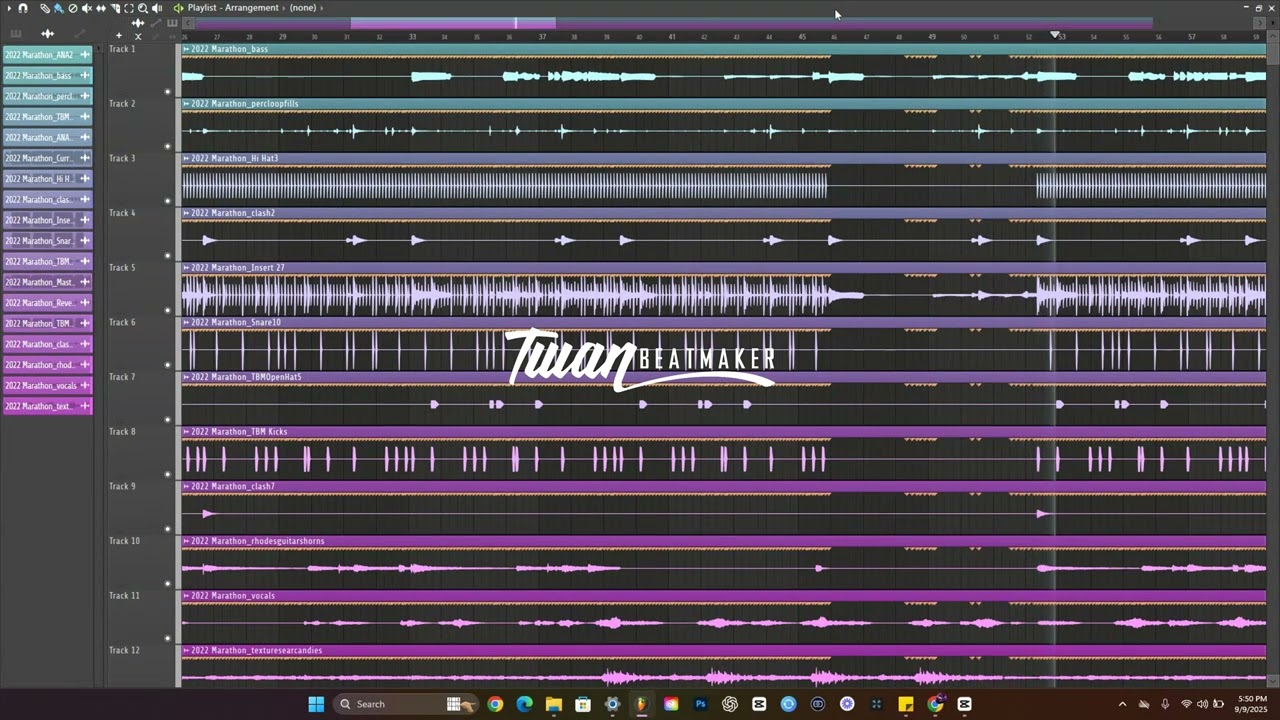Click the FL Studio taskbar icon
This screenshot has height=720, width=1280.
pyautogui.click(x=642, y=704)
